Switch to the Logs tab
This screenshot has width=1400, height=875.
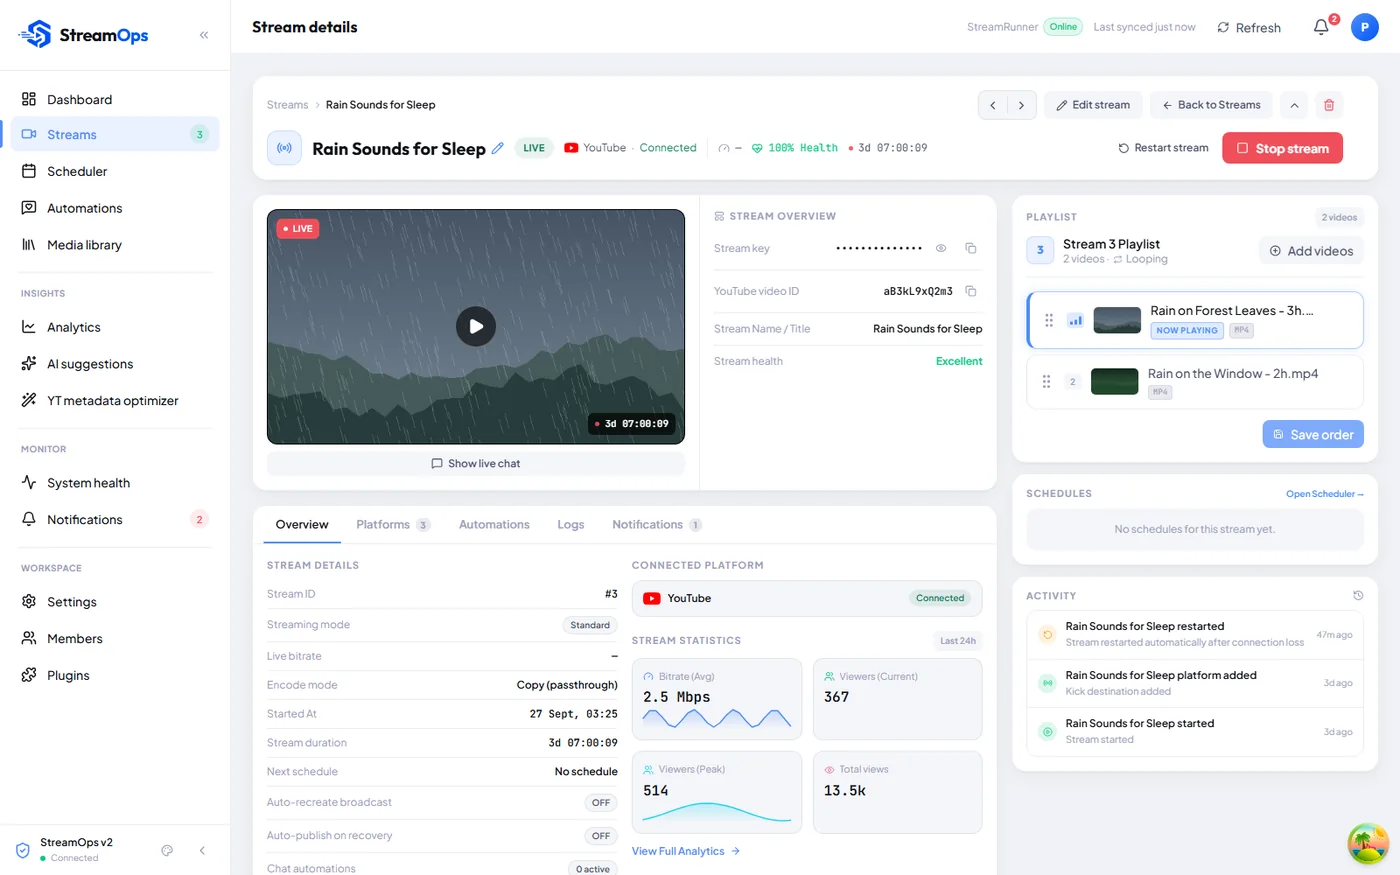(571, 524)
